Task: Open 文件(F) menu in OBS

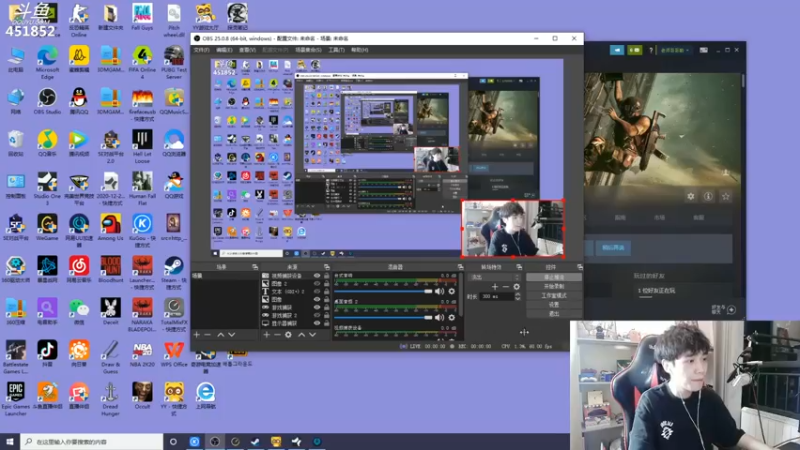Action: click(202, 50)
